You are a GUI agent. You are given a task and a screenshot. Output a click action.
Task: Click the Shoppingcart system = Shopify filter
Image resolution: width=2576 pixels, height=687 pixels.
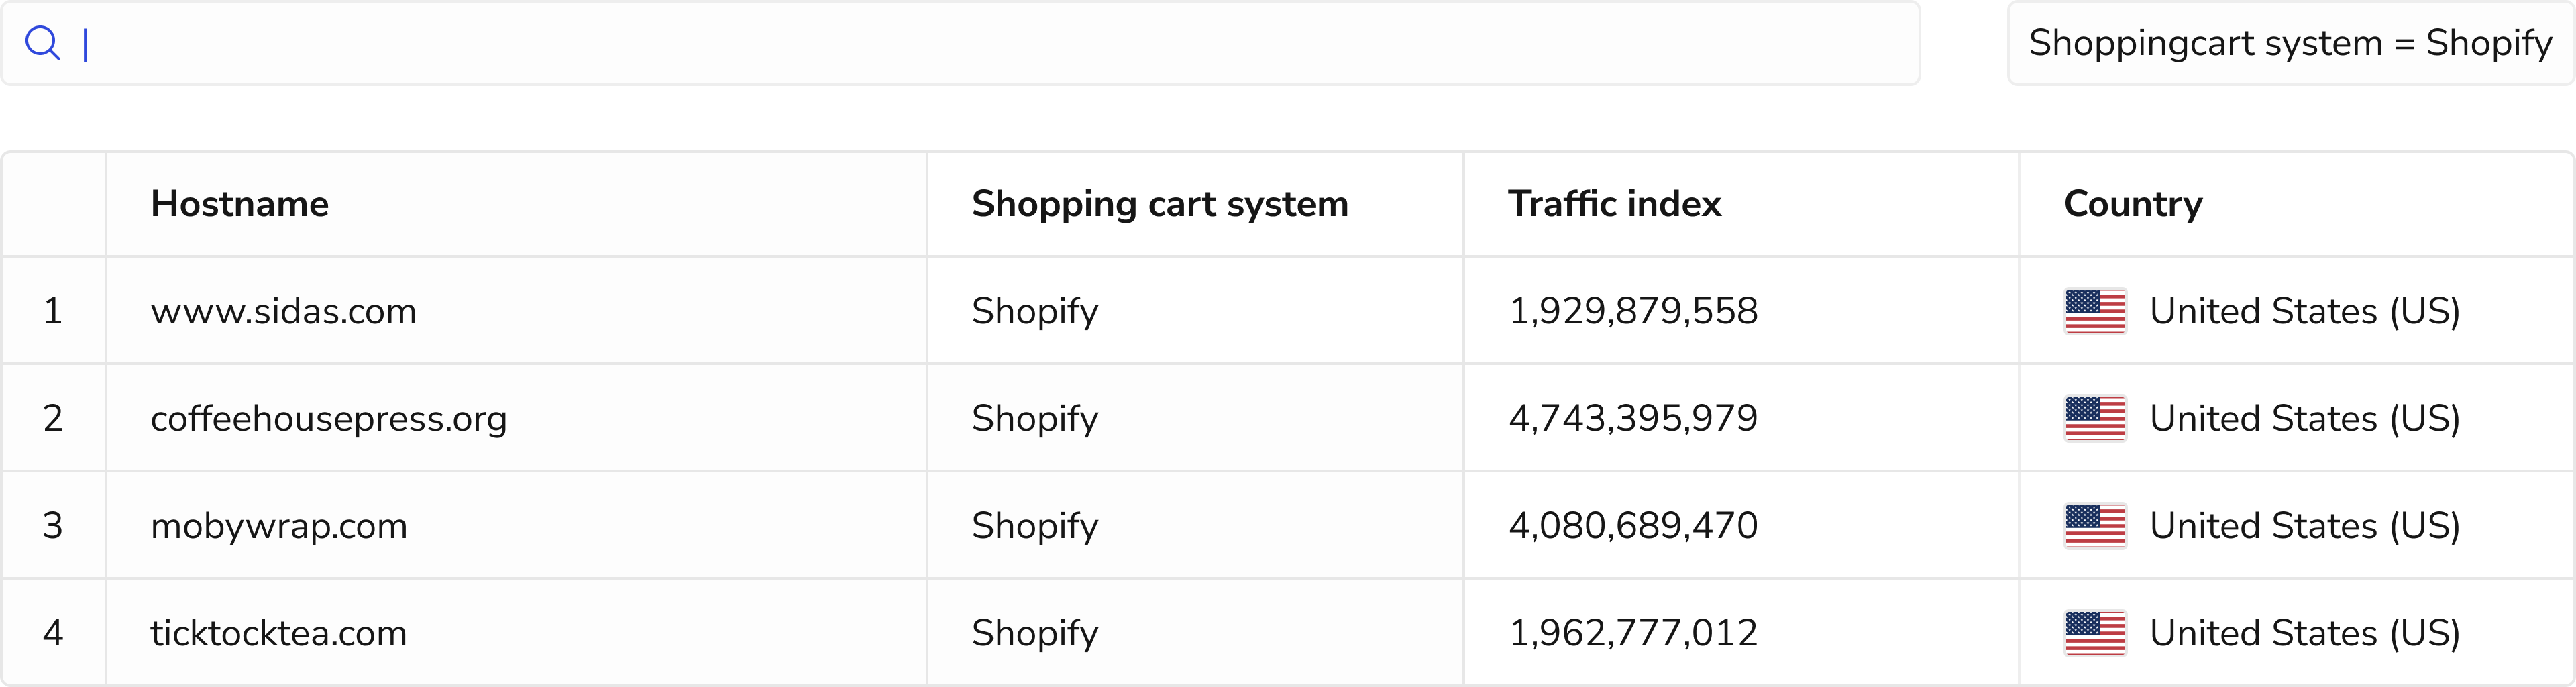tap(2290, 44)
